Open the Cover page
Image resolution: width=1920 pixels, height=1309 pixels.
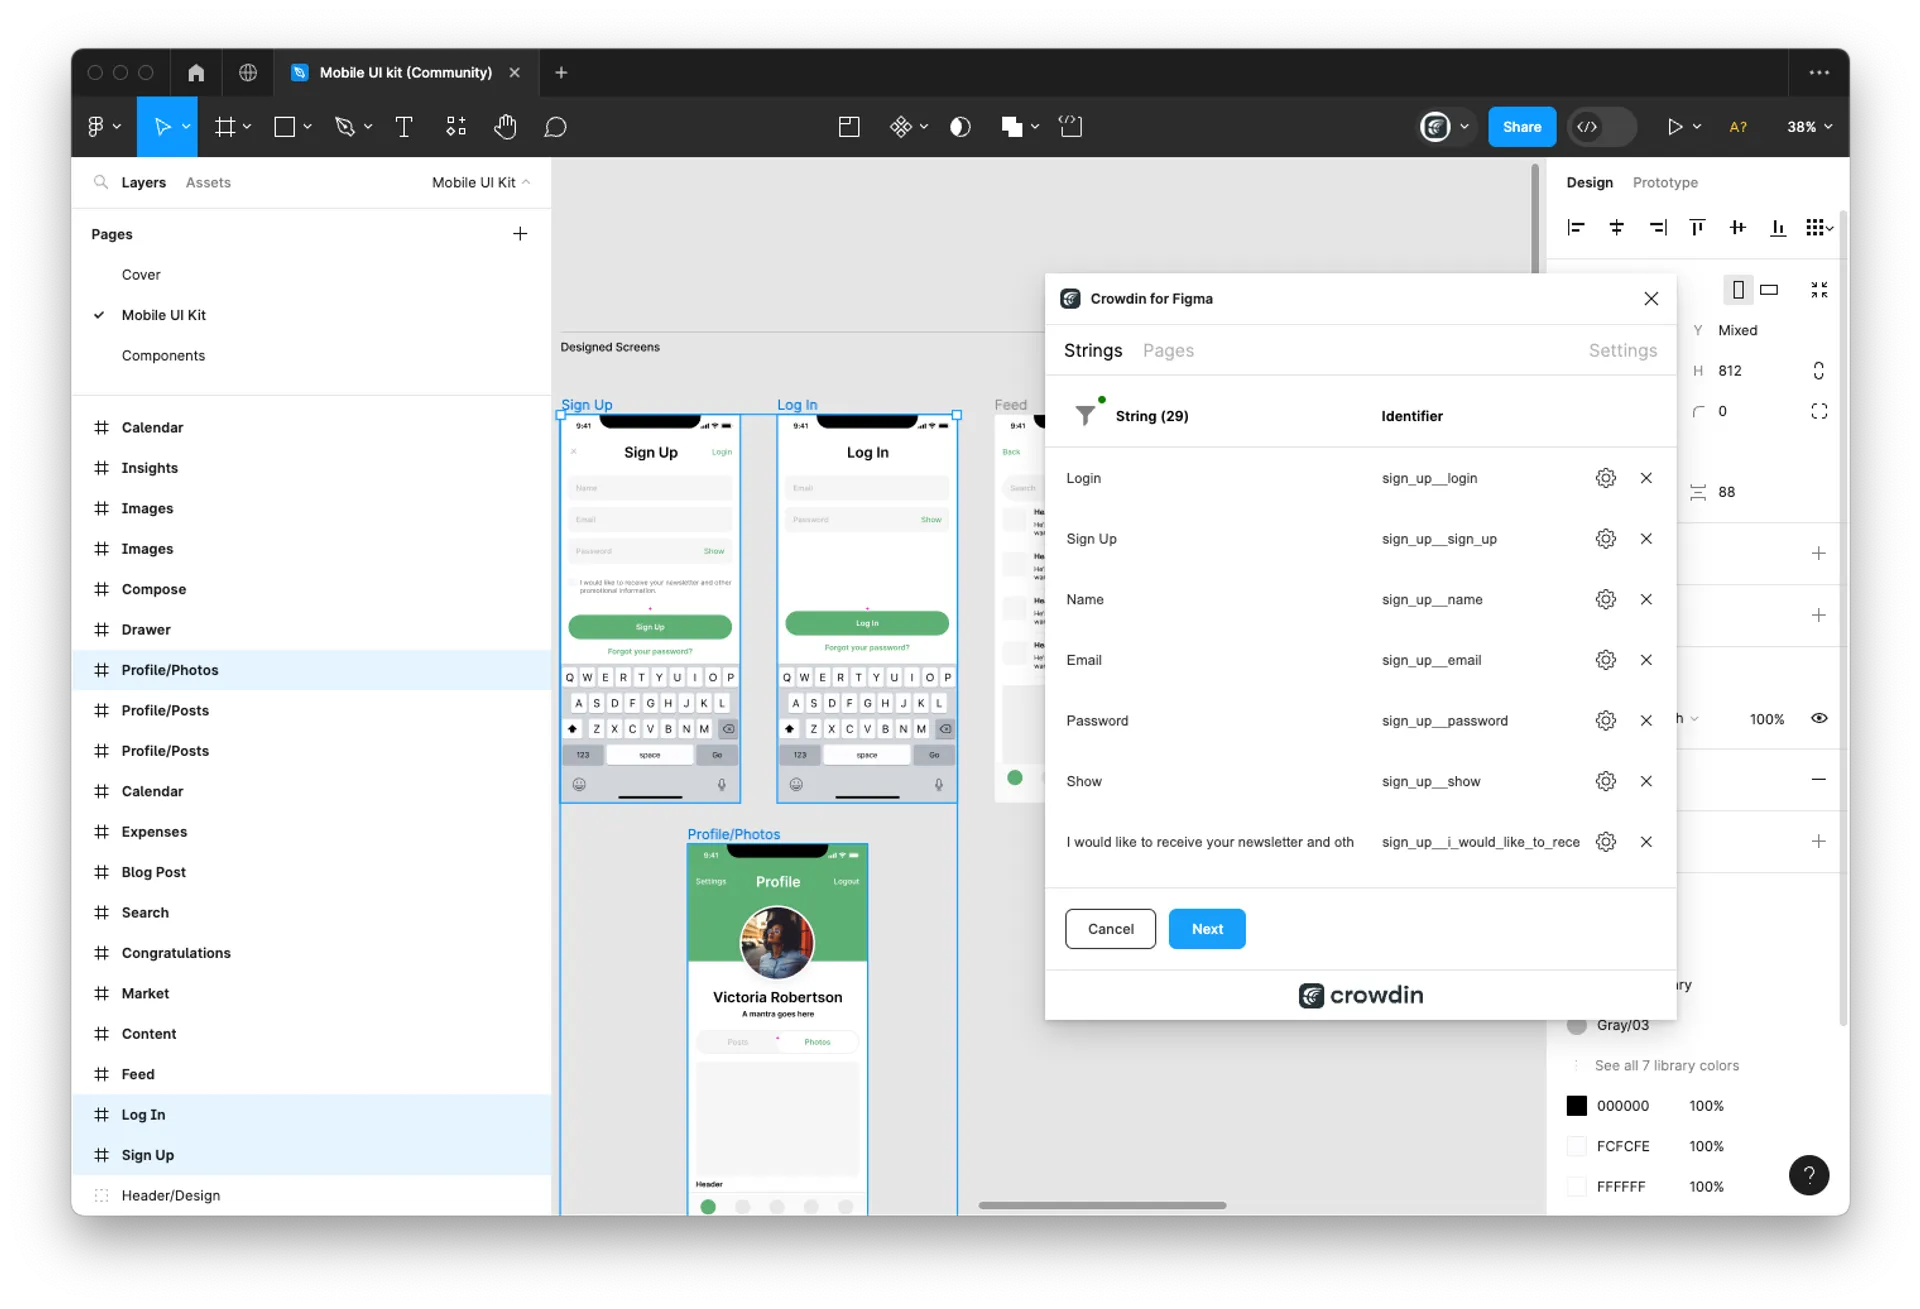[x=141, y=274]
